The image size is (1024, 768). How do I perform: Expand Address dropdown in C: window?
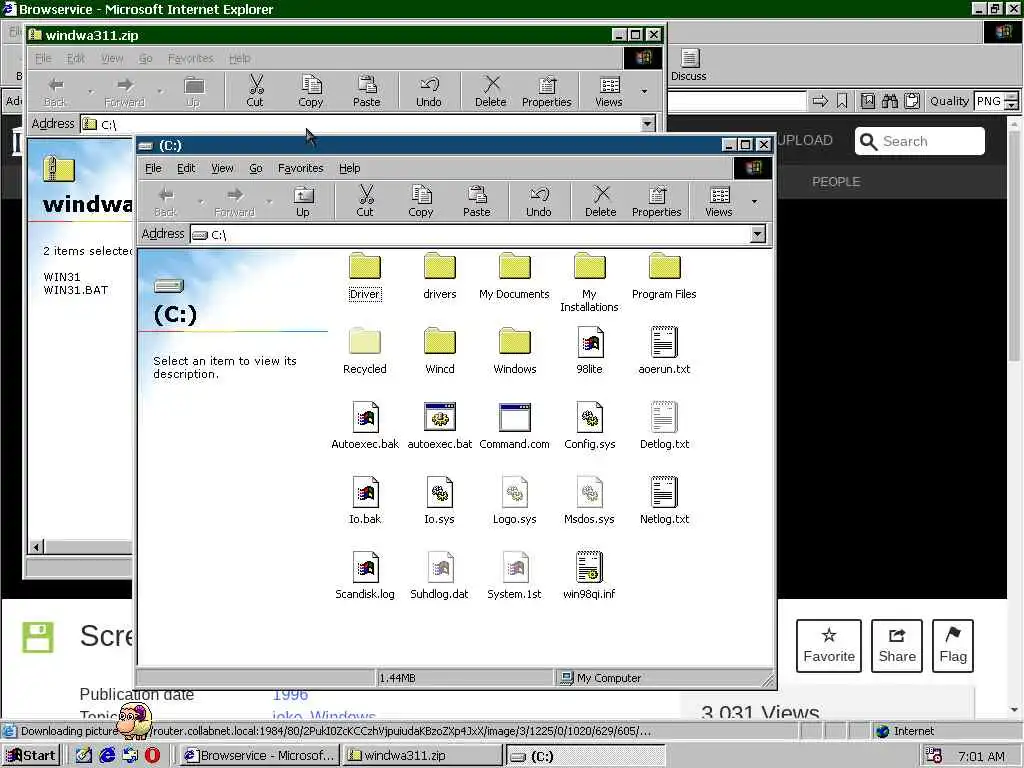click(x=758, y=234)
